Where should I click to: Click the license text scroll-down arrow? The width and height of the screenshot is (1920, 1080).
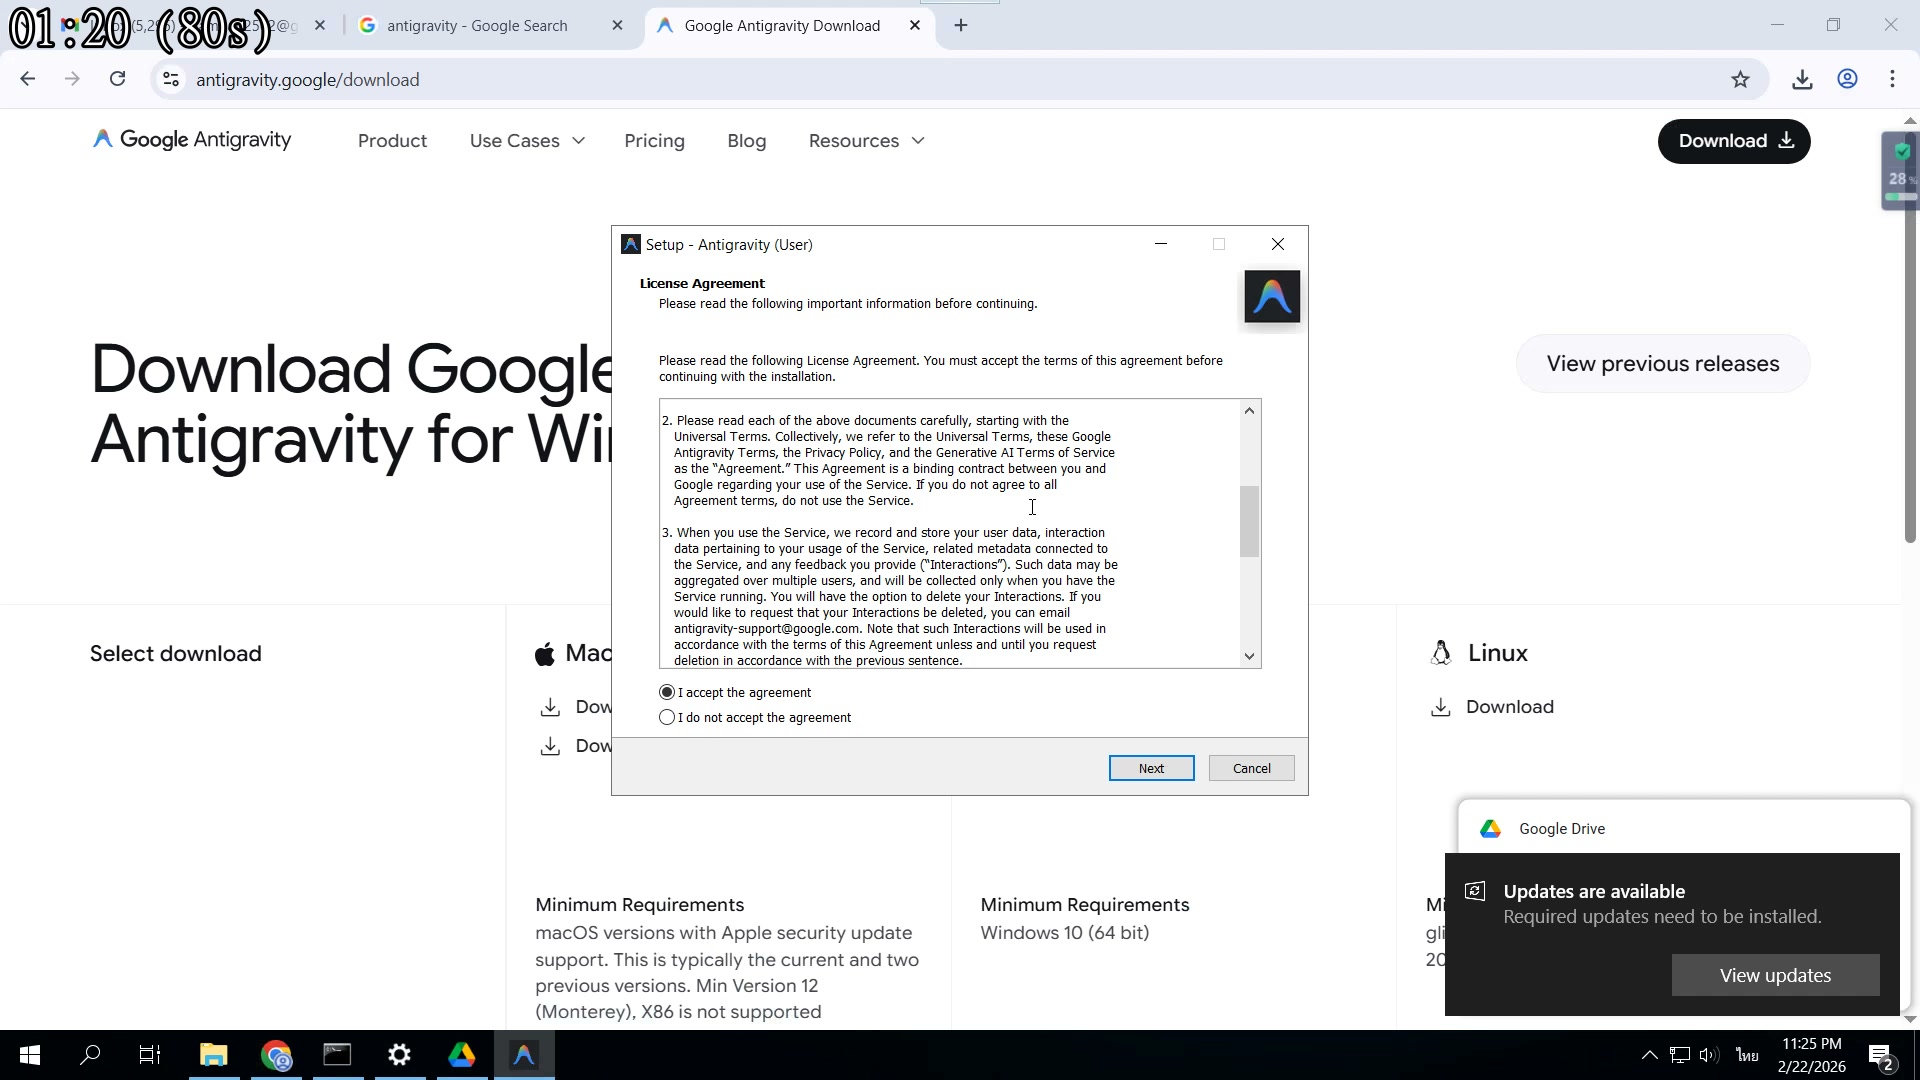1248,656
